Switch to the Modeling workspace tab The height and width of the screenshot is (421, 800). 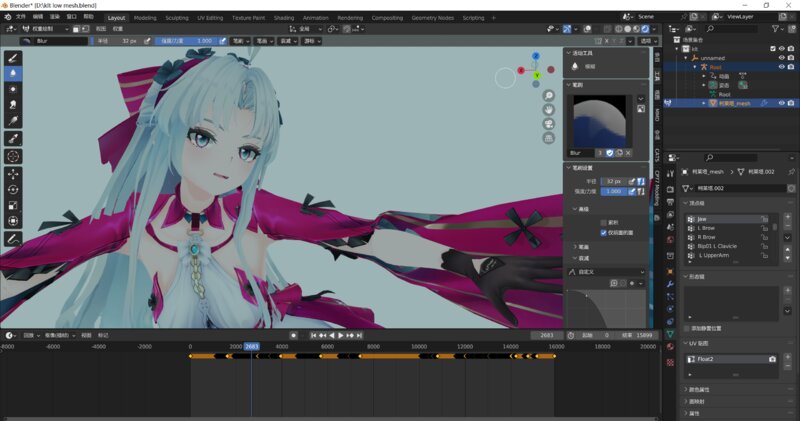[x=145, y=18]
